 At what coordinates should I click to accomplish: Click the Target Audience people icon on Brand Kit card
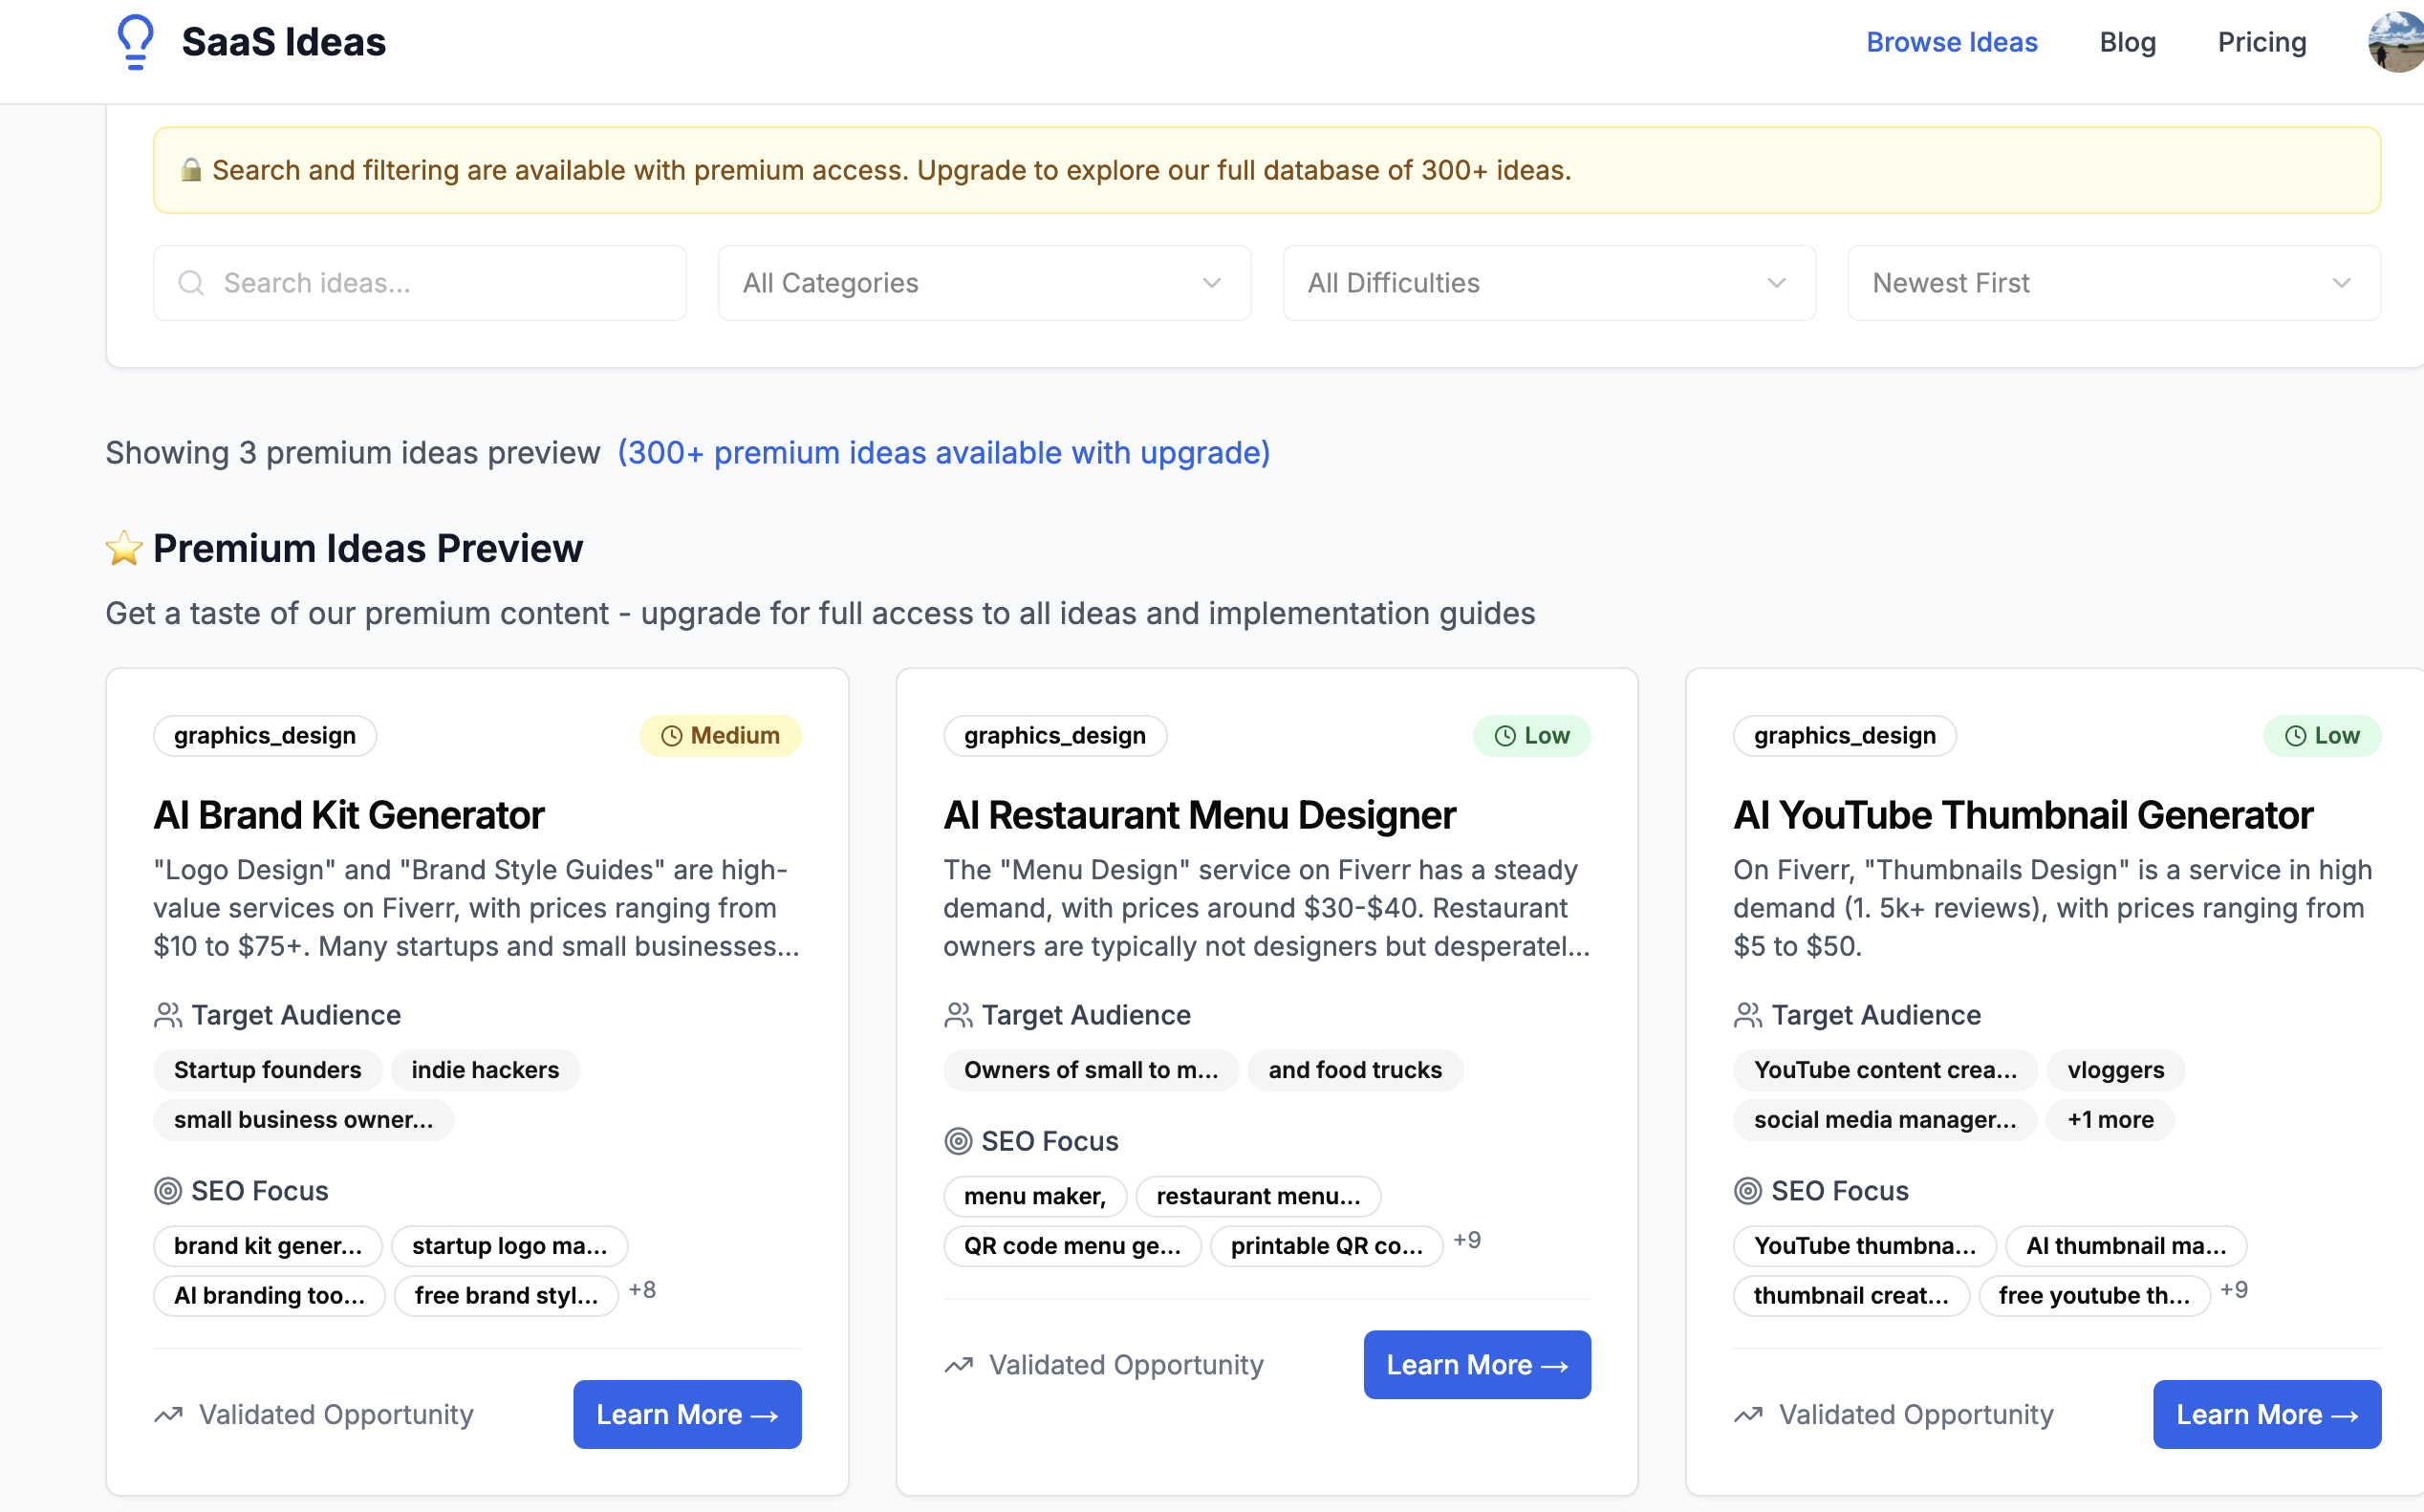point(166,1014)
